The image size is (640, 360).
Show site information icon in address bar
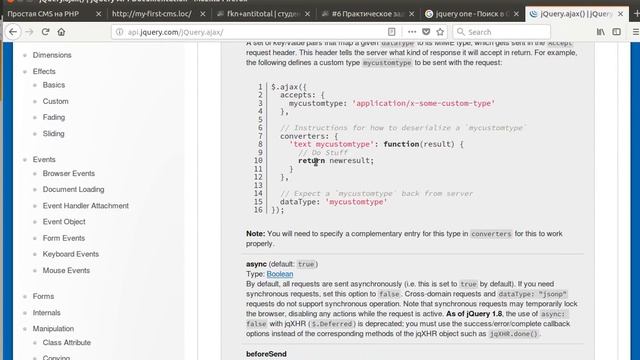point(119,32)
